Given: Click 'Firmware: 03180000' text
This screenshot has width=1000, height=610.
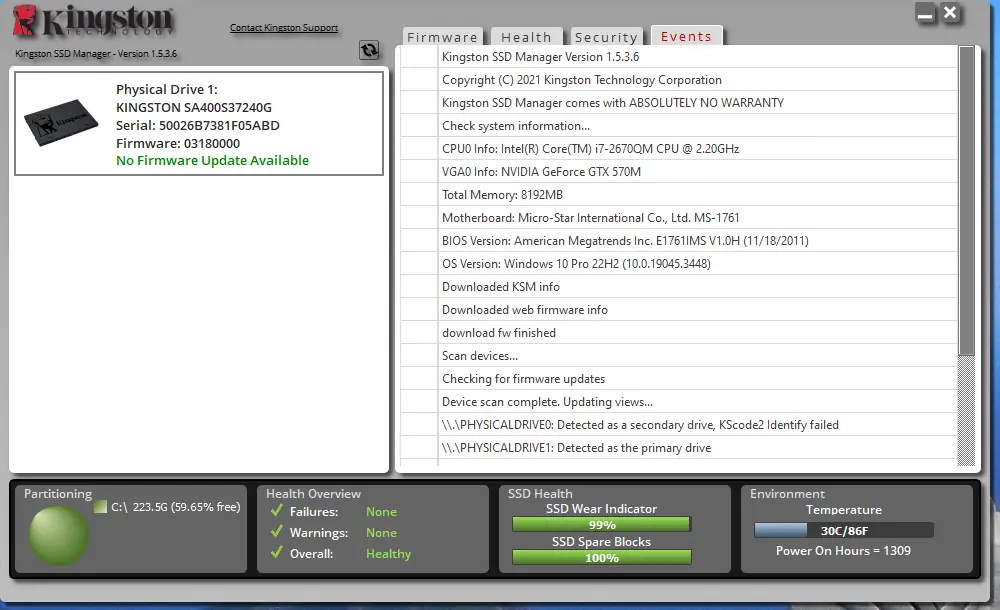Looking at the screenshot, I should (178, 144).
